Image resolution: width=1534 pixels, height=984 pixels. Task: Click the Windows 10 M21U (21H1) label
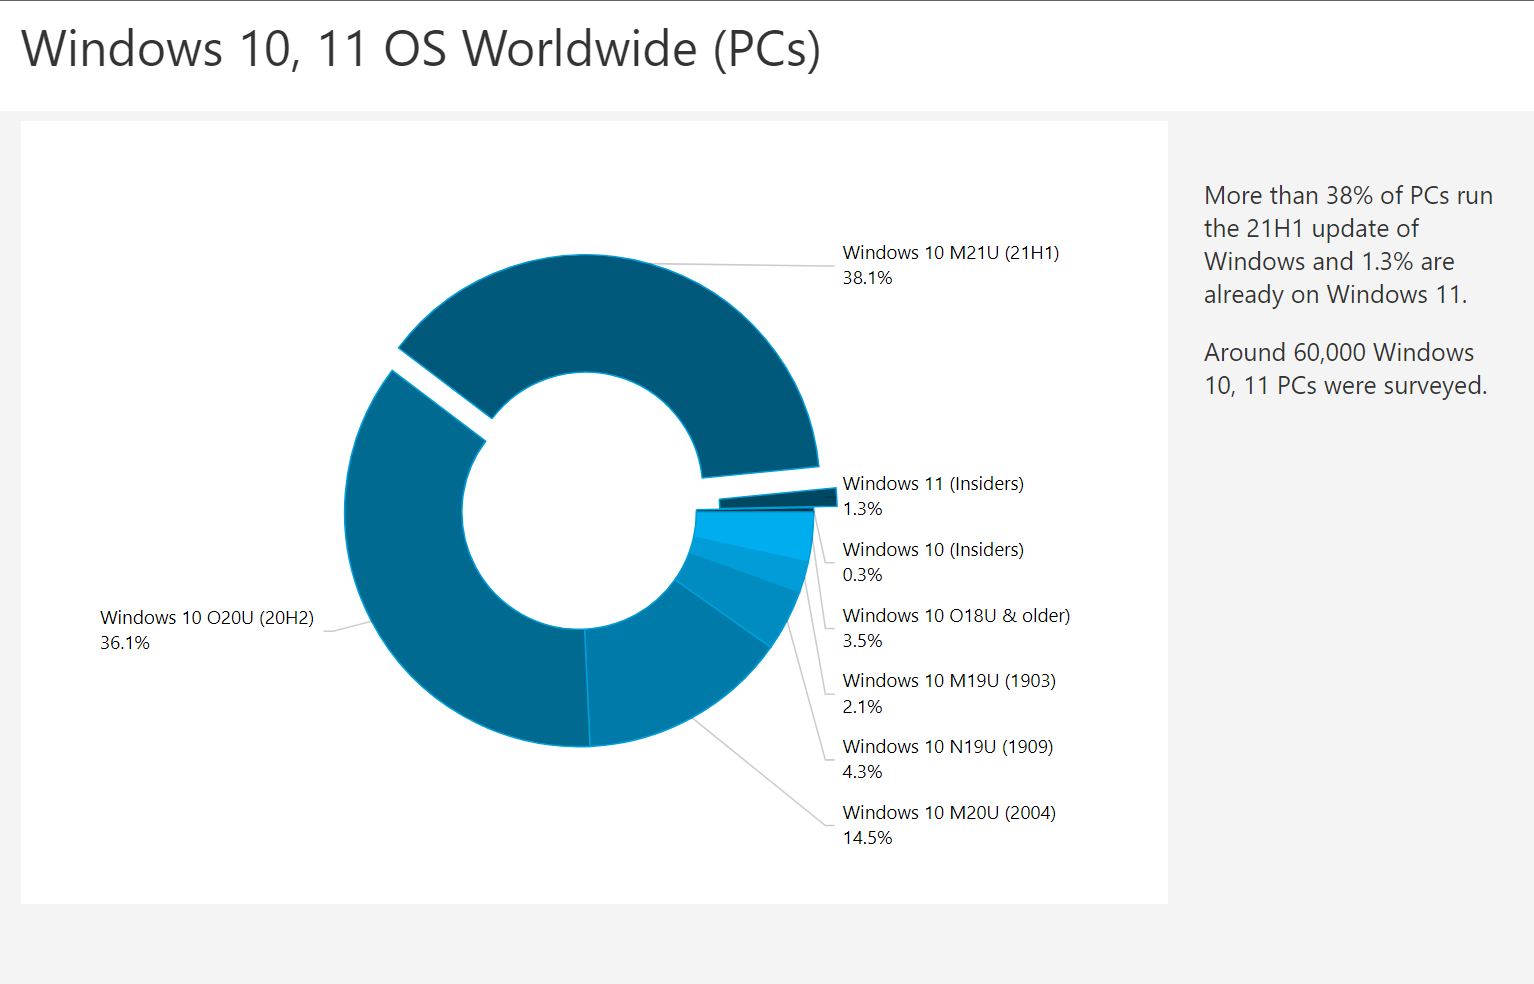point(950,252)
